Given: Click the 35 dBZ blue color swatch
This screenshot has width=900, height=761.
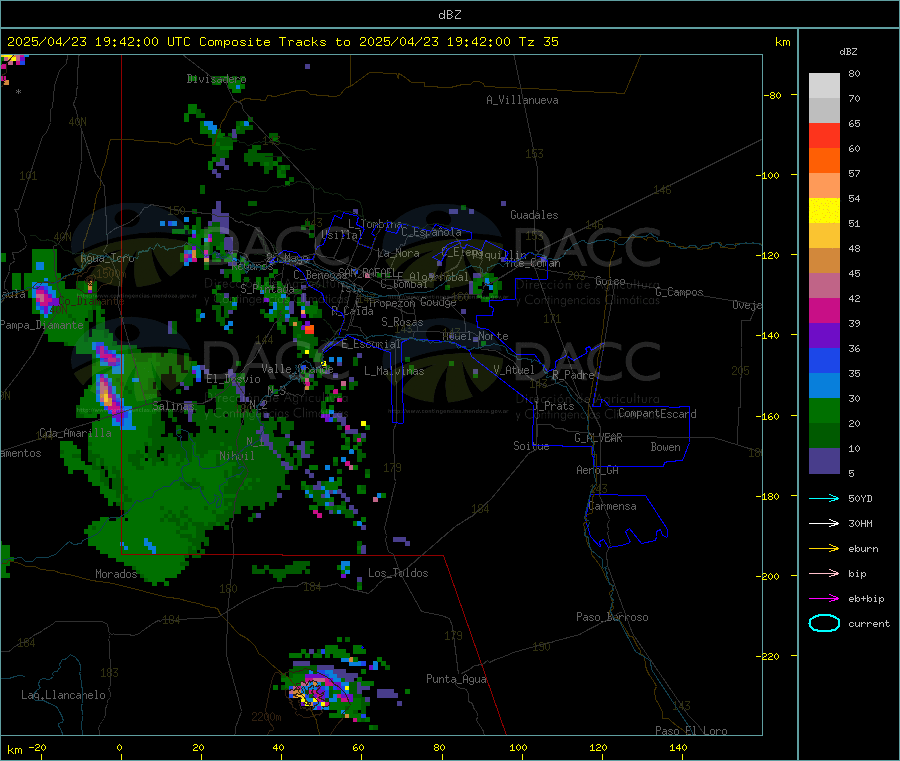Looking at the screenshot, I should 824,360.
